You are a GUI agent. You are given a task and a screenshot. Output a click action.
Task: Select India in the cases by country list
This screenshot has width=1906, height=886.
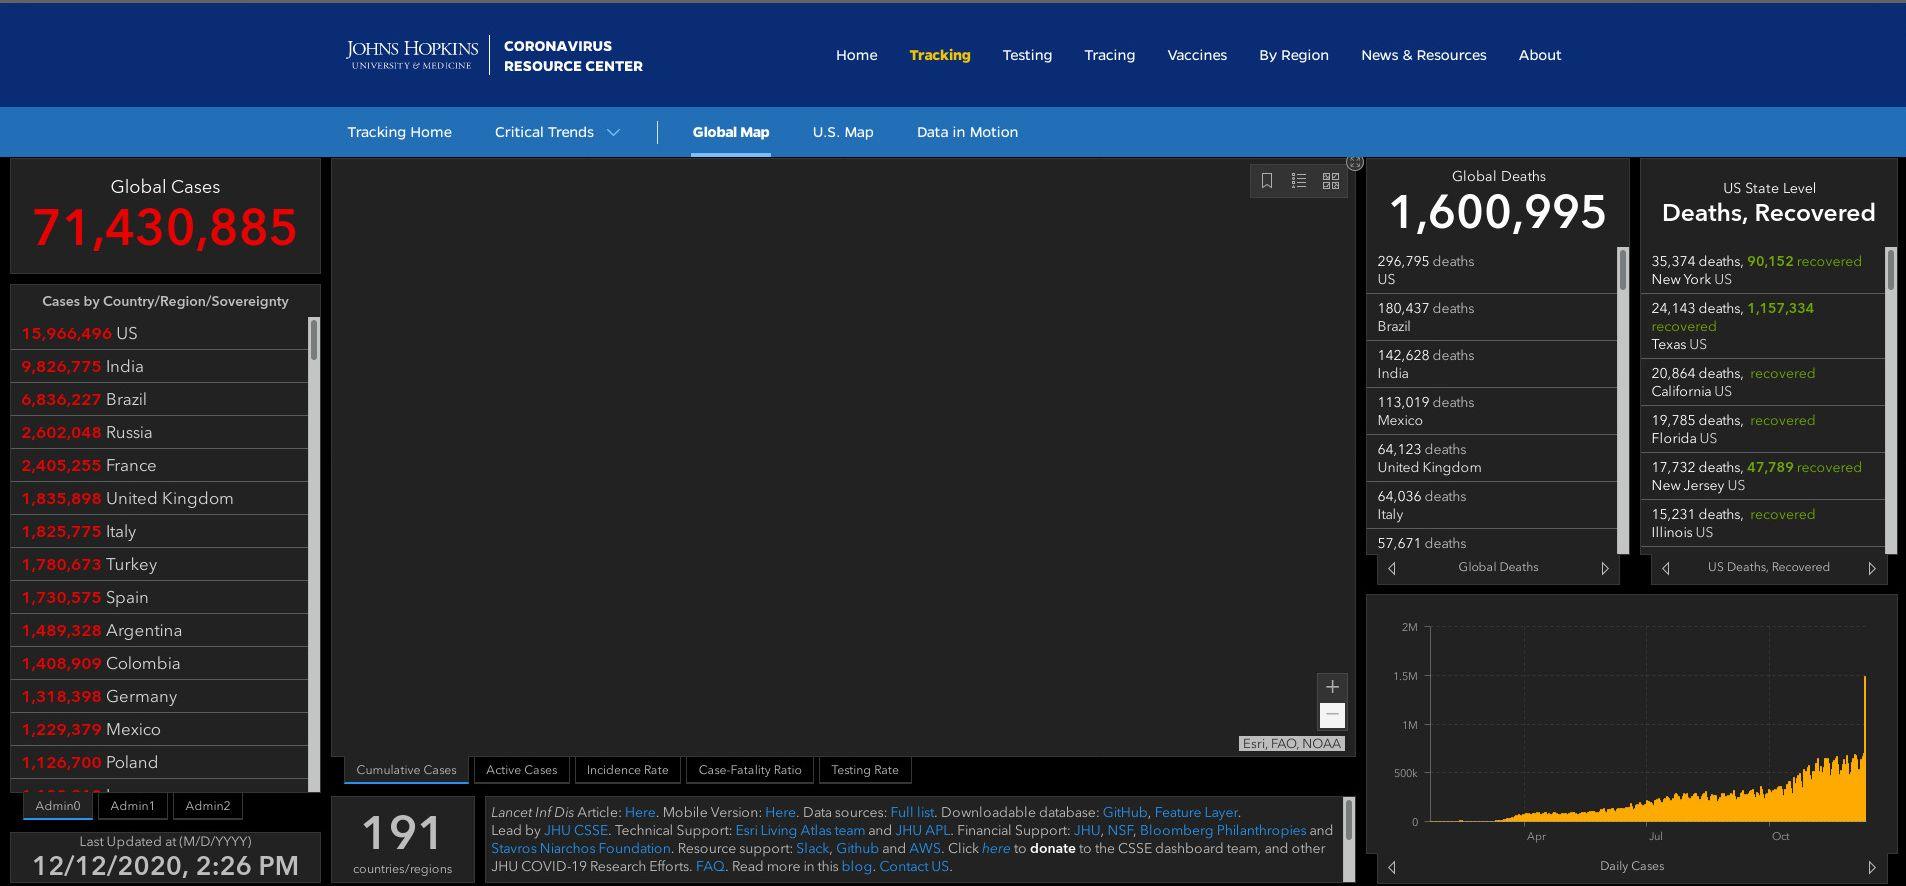(x=124, y=367)
